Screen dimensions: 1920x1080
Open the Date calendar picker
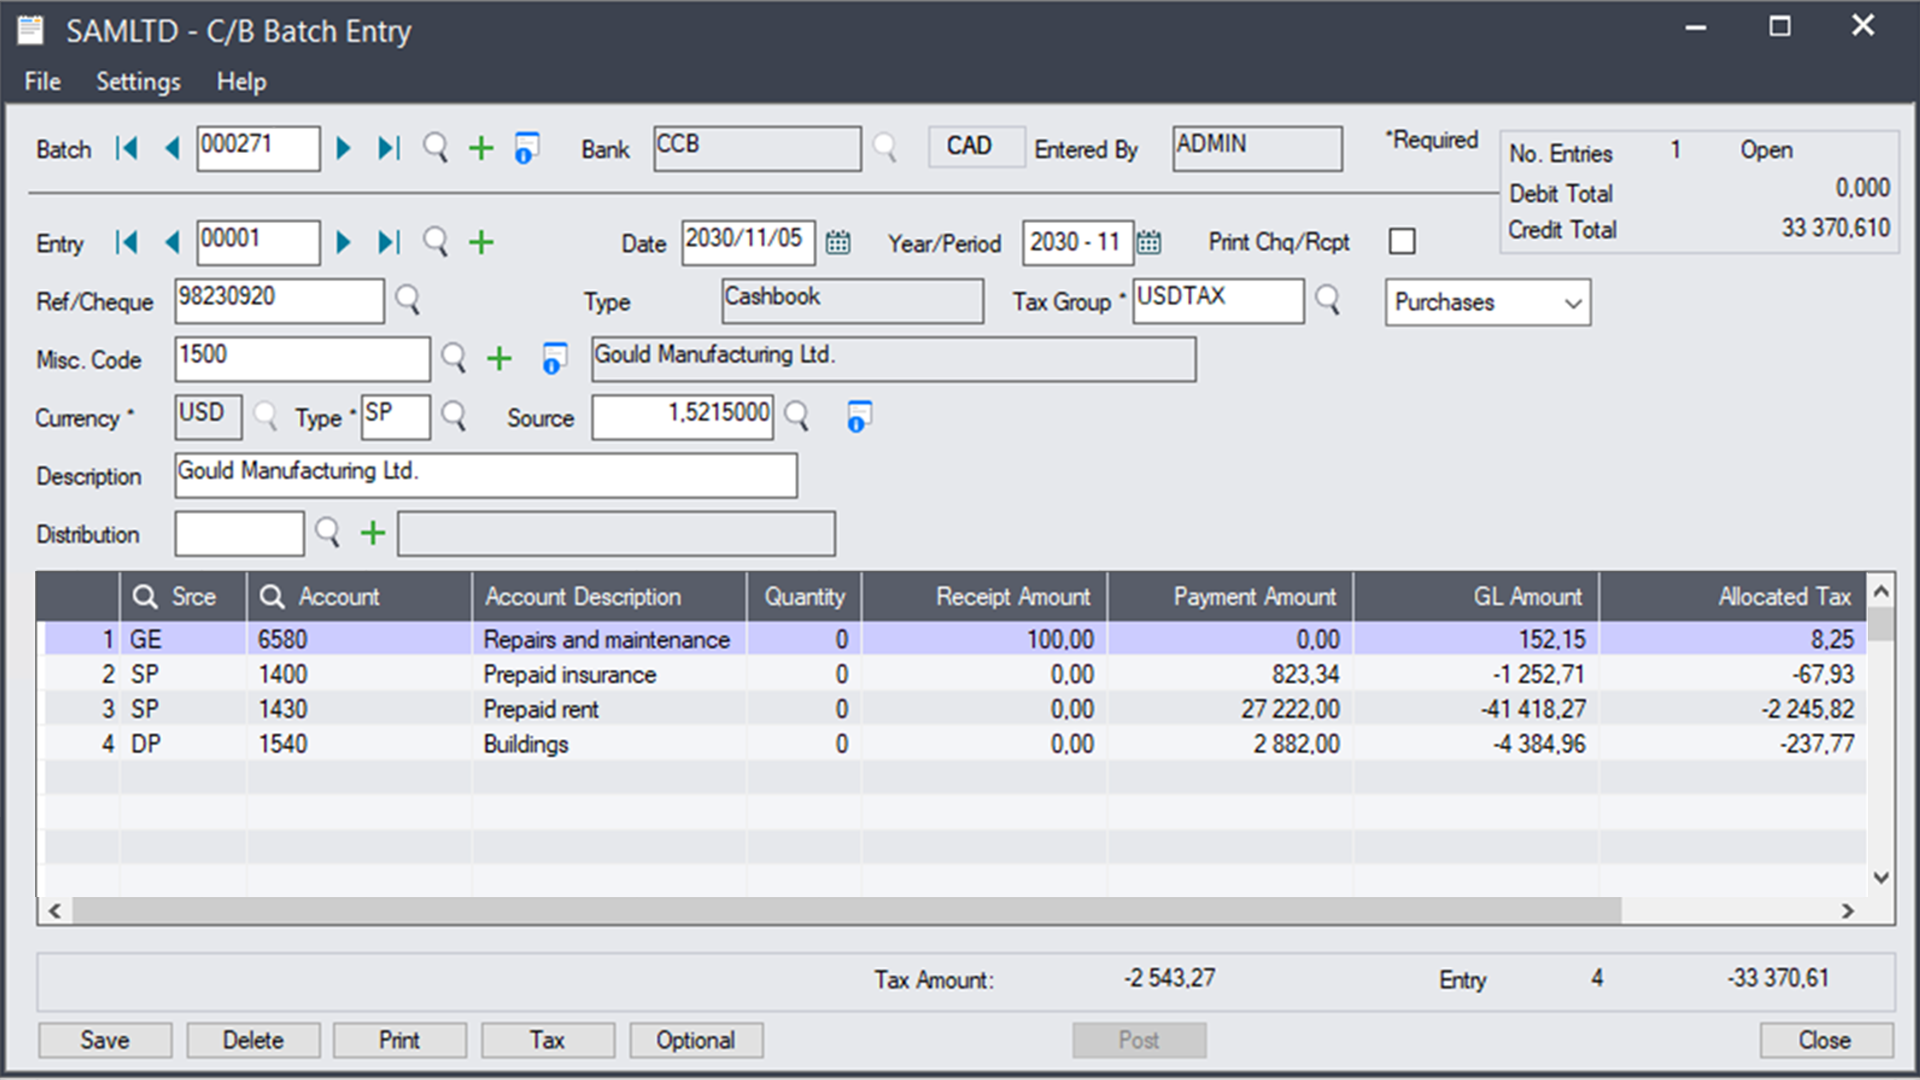pos(838,241)
